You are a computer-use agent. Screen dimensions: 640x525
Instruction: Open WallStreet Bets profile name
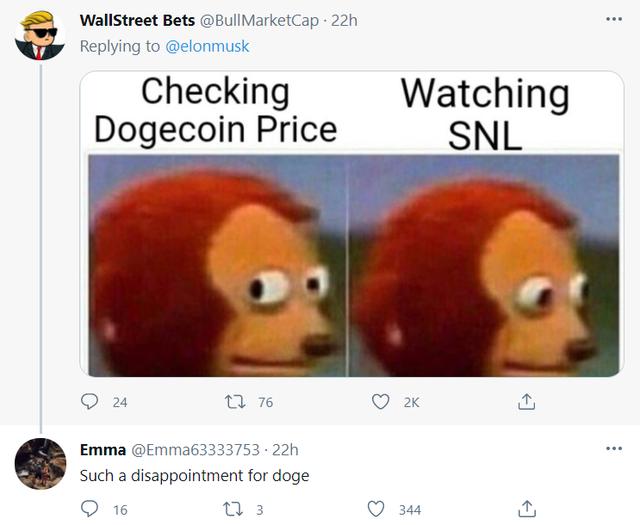pos(137,20)
